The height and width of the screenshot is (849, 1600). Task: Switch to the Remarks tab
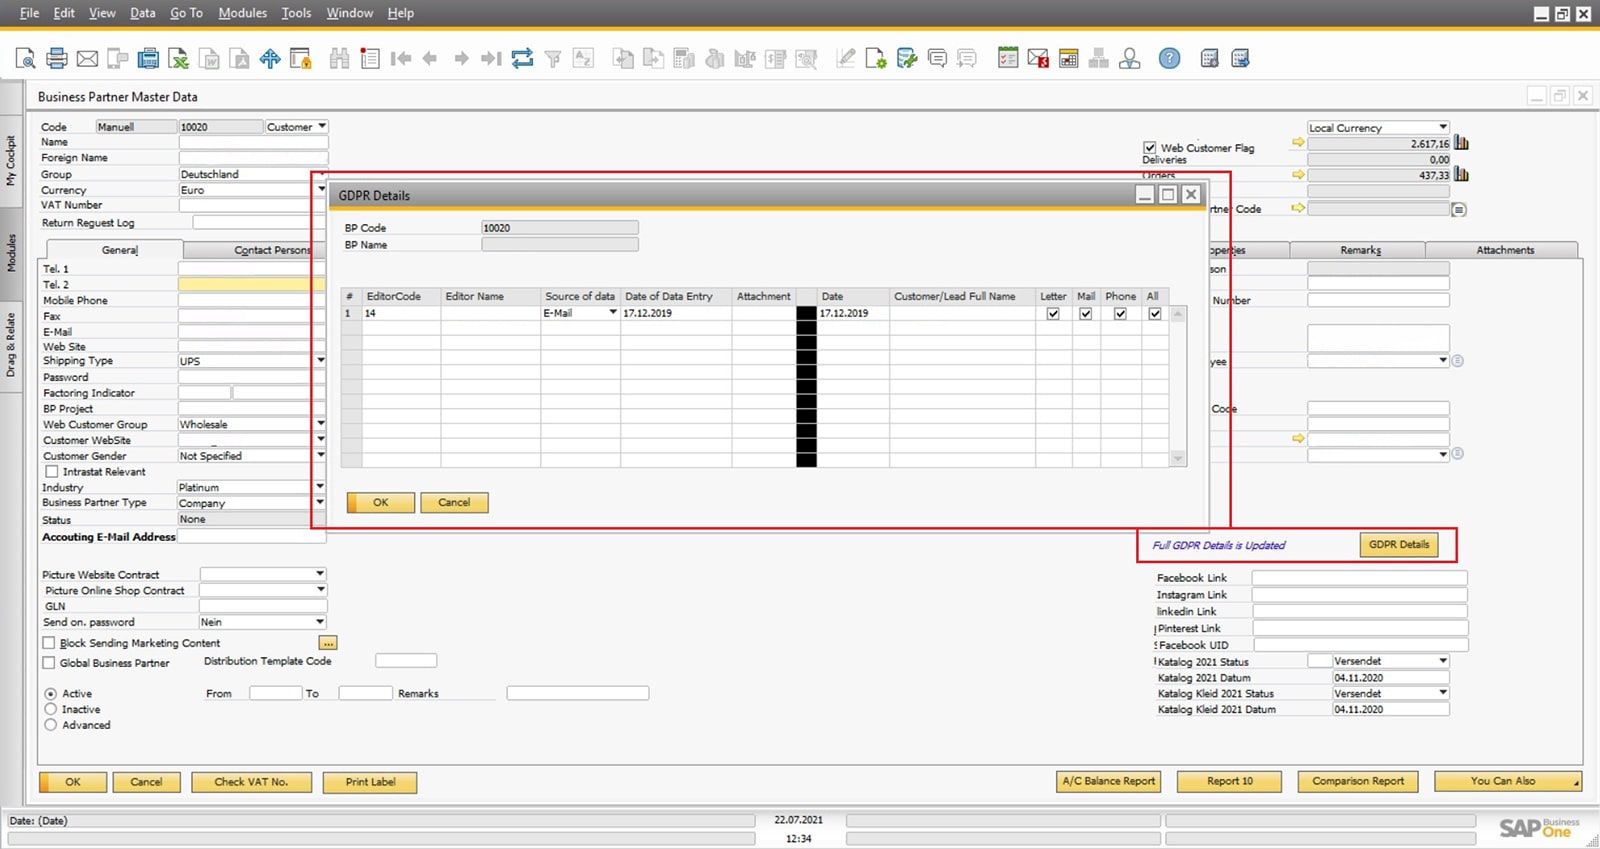pos(1360,250)
